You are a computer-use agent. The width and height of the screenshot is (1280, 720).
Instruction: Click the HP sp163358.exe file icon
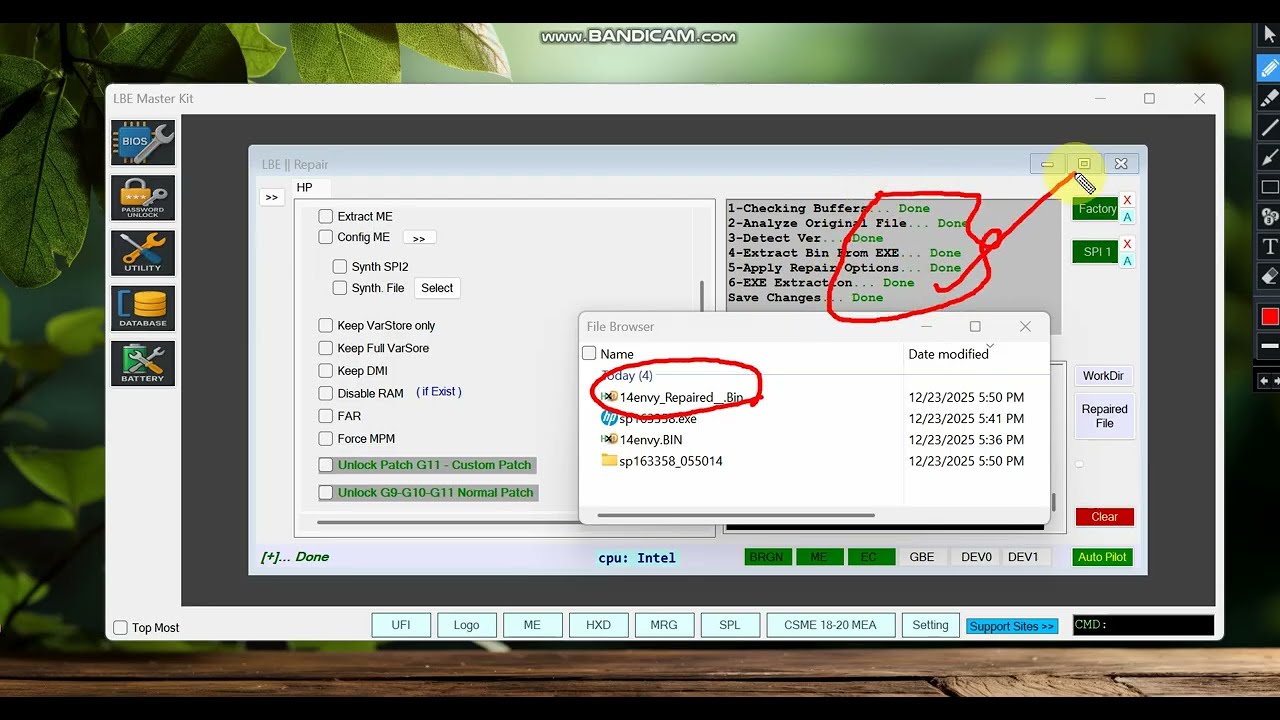[609, 418]
